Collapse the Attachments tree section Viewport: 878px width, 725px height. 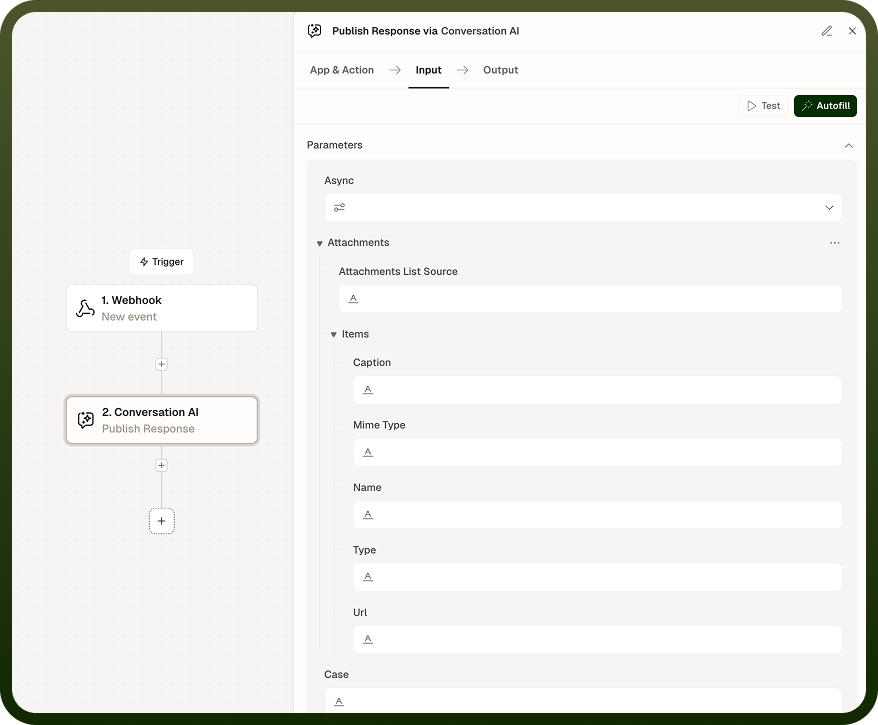click(x=320, y=244)
